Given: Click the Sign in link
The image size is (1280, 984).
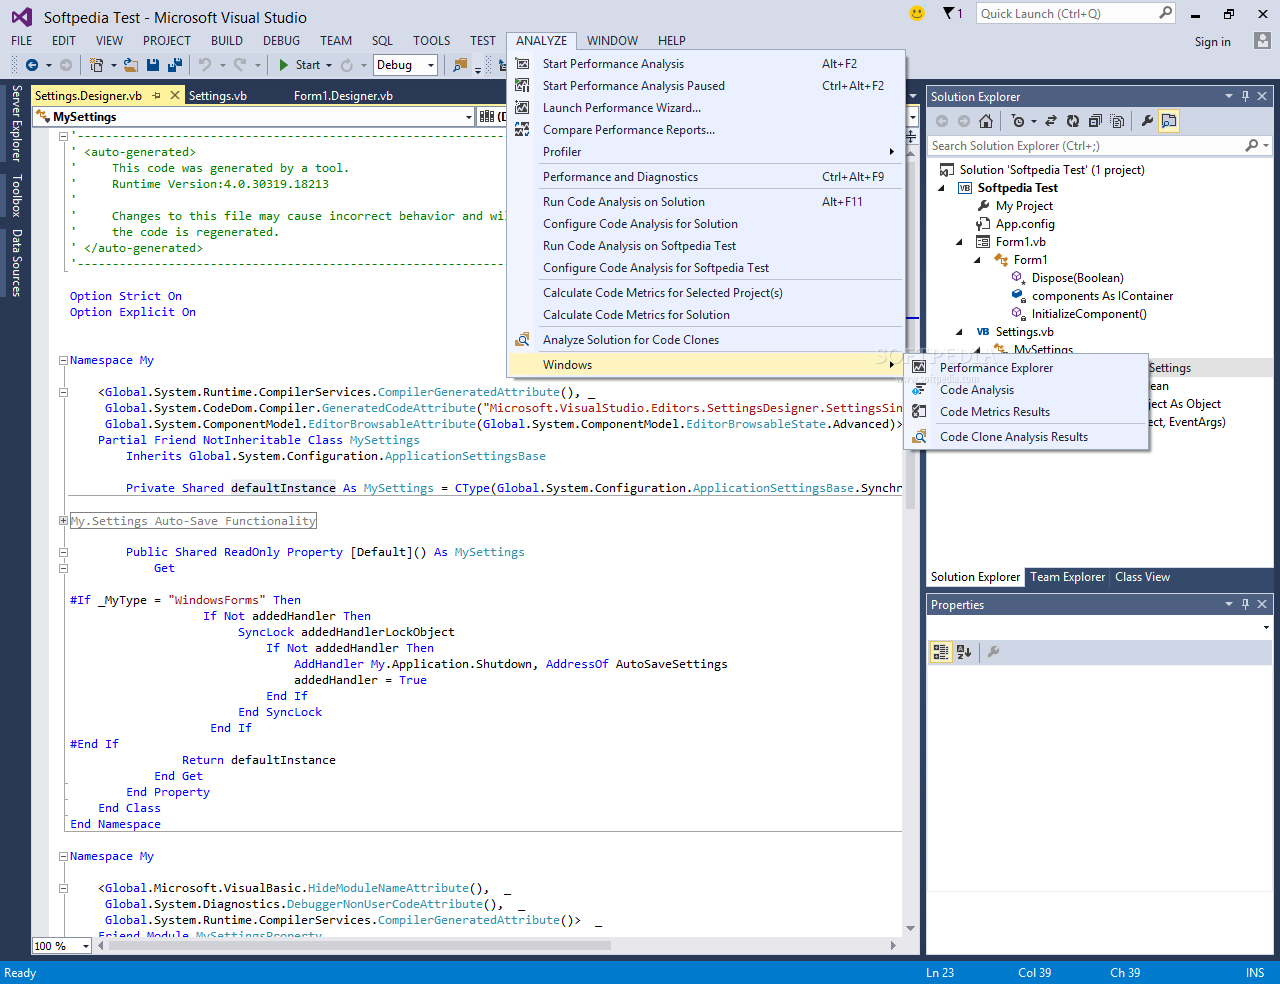Looking at the screenshot, I should [x=1213, y=41].
